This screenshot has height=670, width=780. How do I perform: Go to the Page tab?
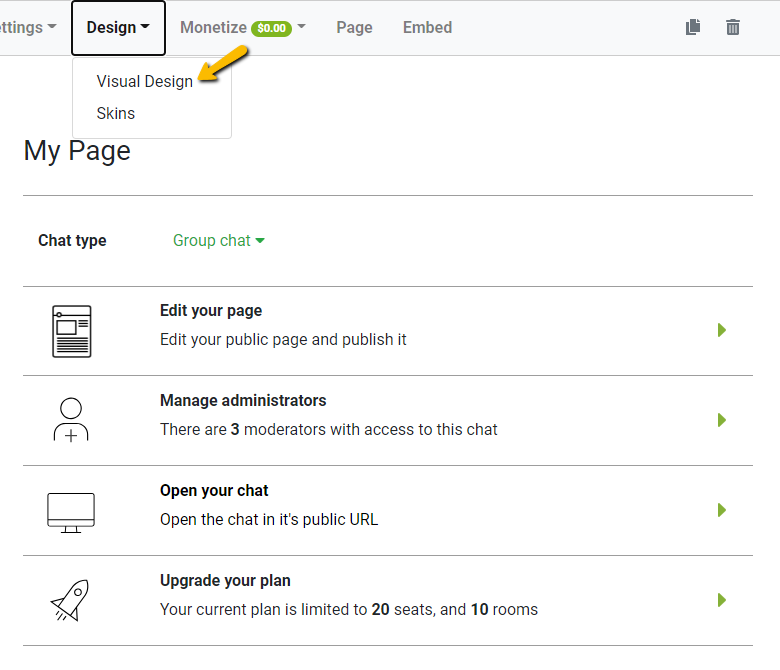coord(354,28)
